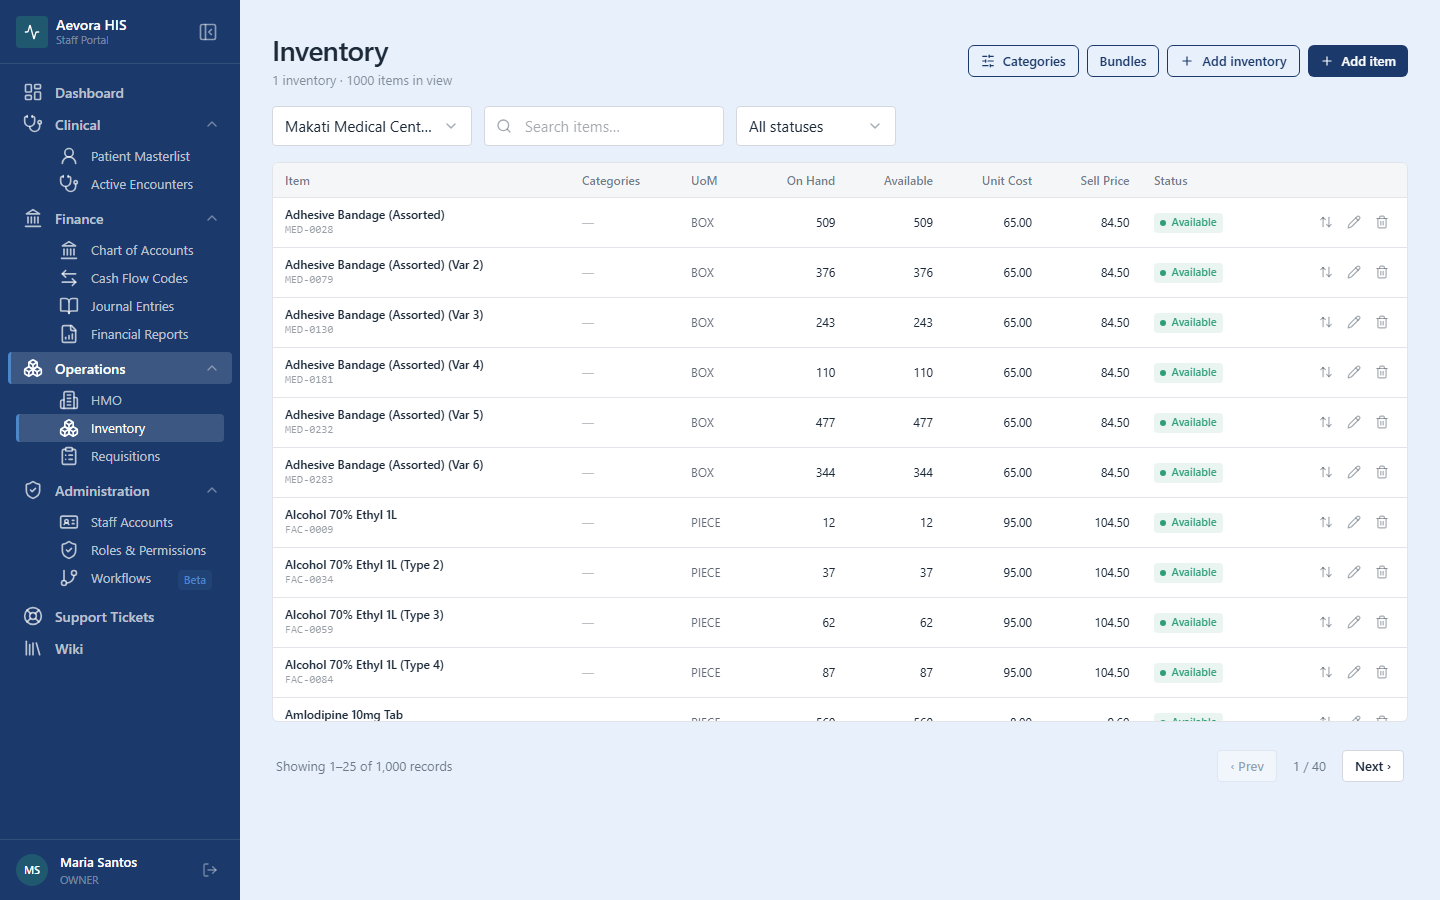Open Financial Reports
Screen dimensions: 1440x900
120,334
